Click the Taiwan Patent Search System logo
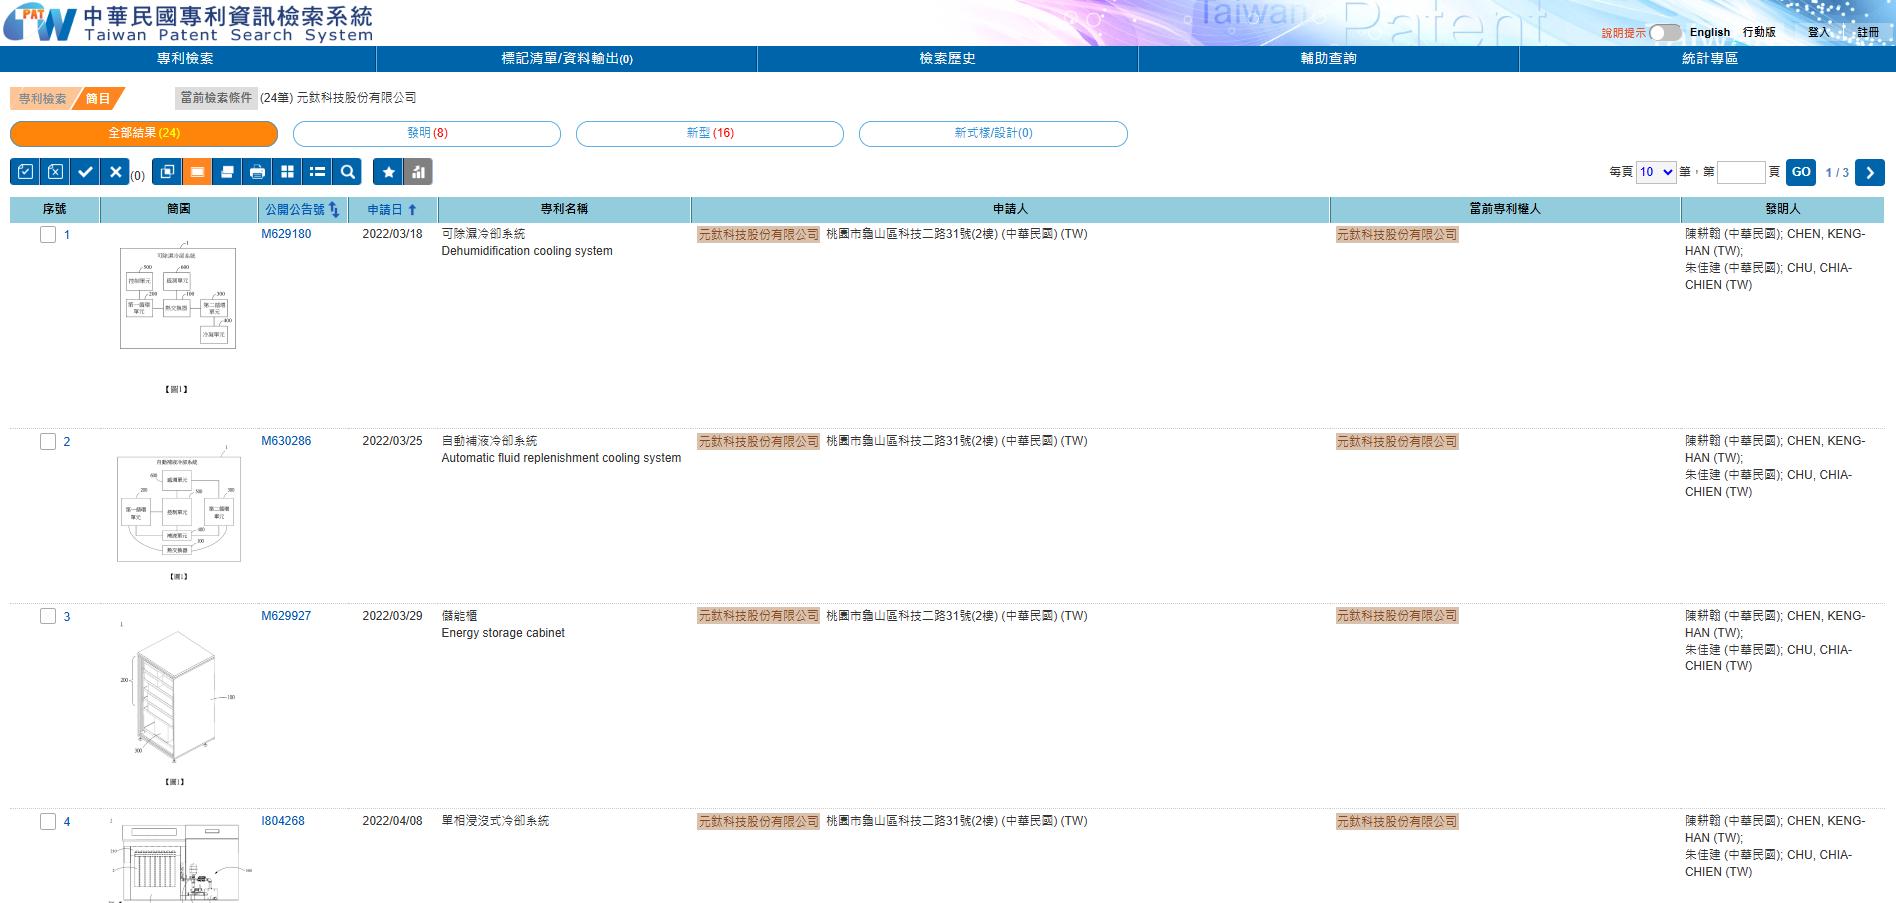 pyautogui.click(x=190, y=23)
